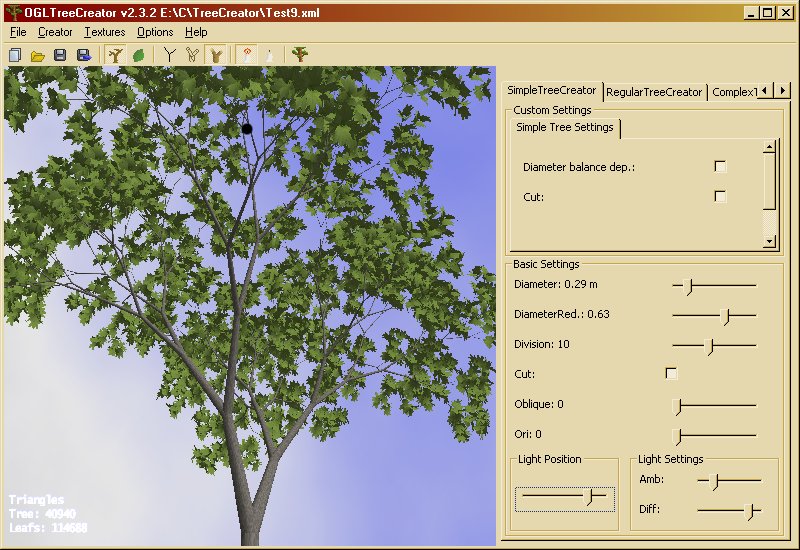The width and height of the screenshot is (800, 550).
Task: Click the New document toolbar icon
Action: coord(15,55)
